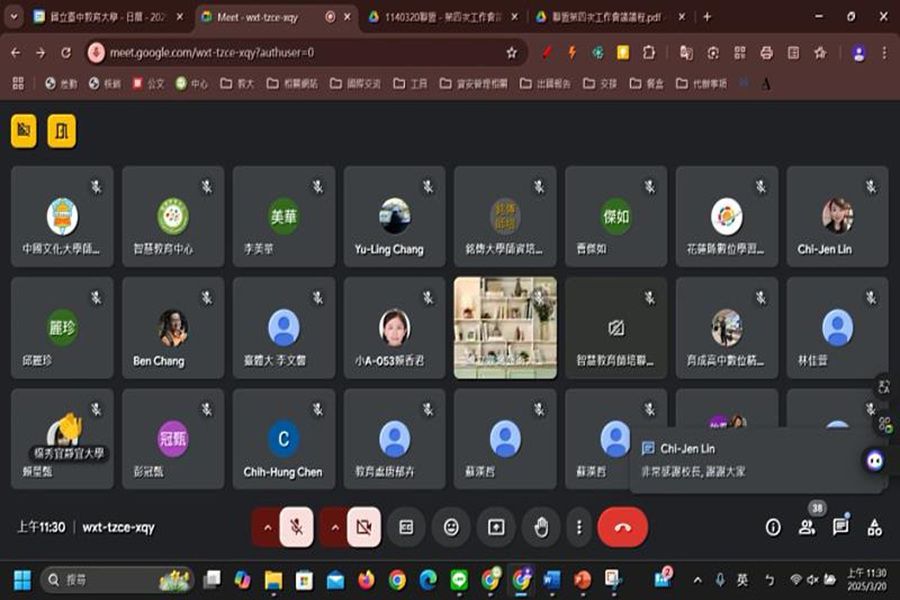Open the more options three-dot menu

point(579,527)
